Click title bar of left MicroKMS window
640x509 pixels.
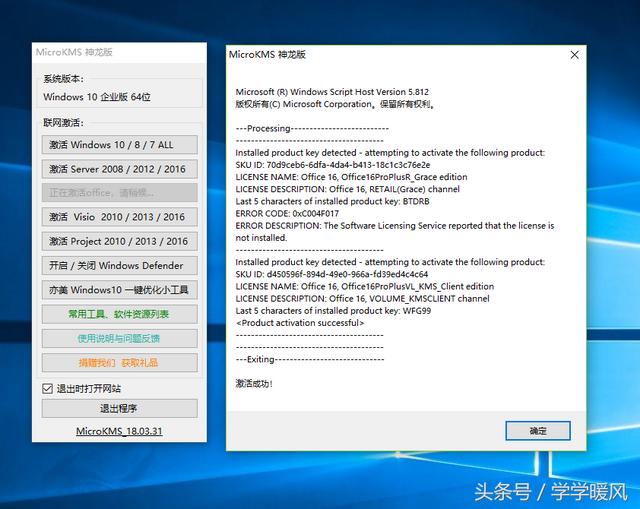119,53
